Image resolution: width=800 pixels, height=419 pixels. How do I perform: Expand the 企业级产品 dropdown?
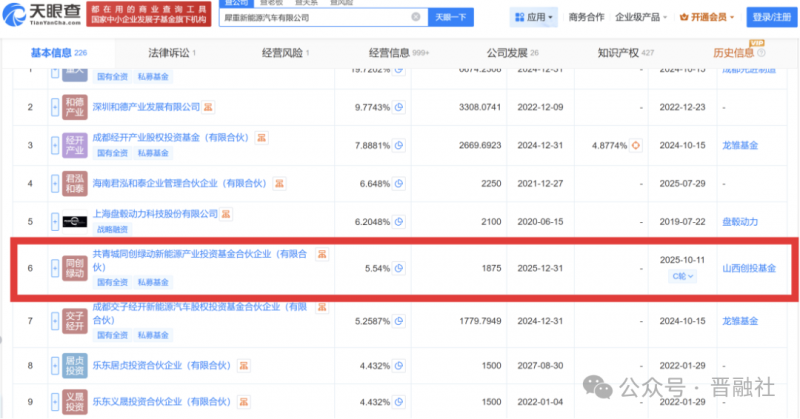click(x=641, y=17)
